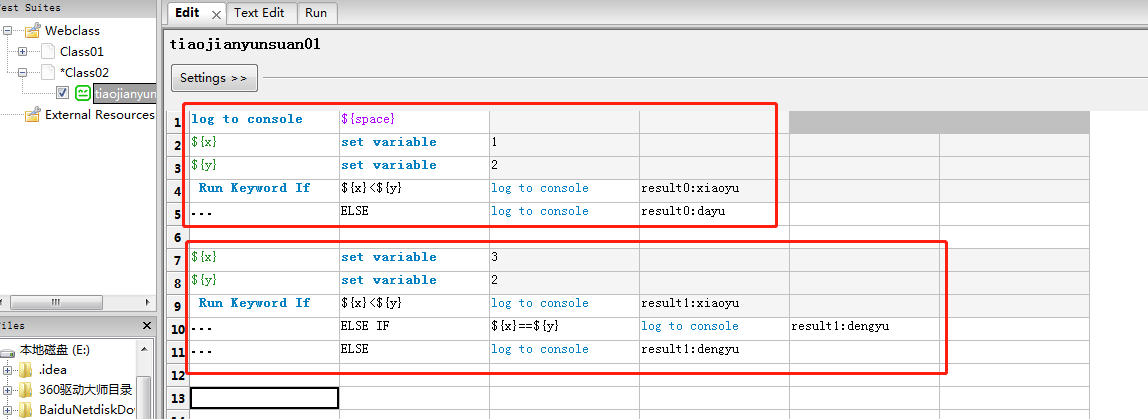Screen dimensions: 1148x419
Task: Expand the 360驱动大师目录 folder node
Action: point(7,390)
